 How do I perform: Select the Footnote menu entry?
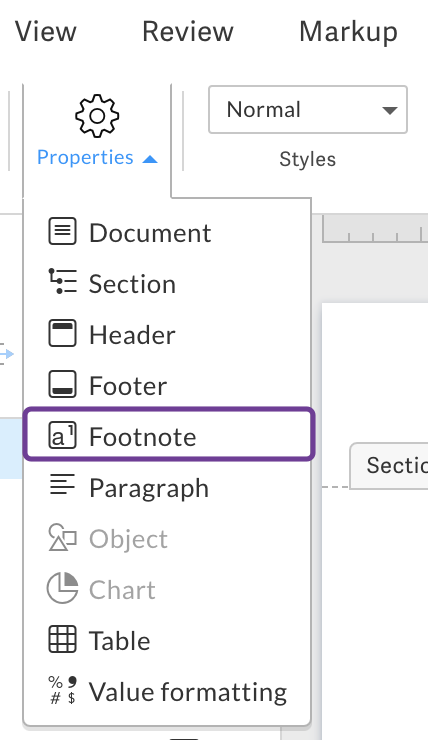[x=169, y=434]
